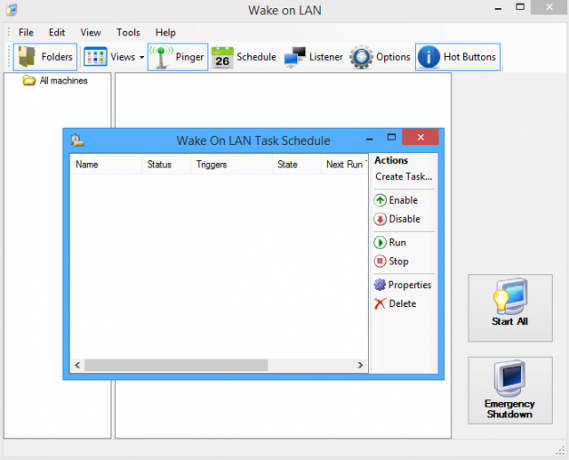Screen dimensions: 569x460
Task: Delete the selected task
Action: click(395, 304)
